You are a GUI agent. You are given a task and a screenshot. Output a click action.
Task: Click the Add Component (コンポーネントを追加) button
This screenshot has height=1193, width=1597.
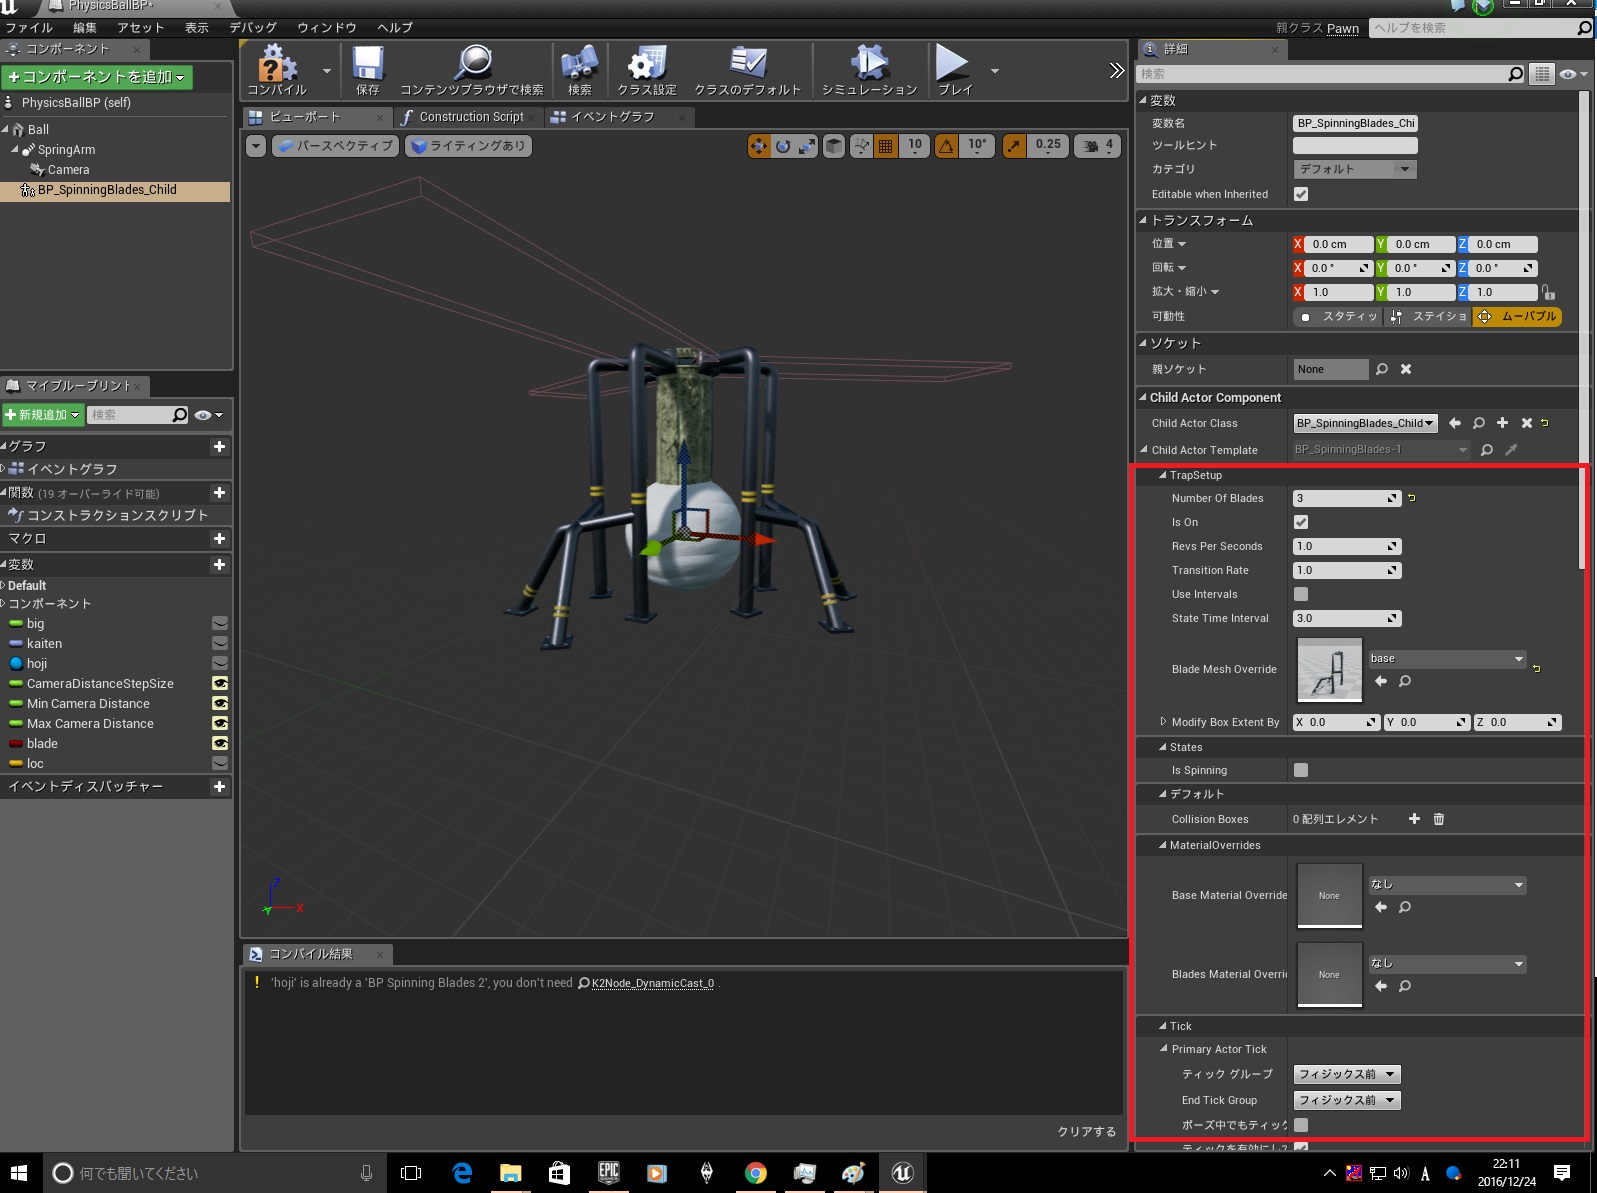coord(97,77)
